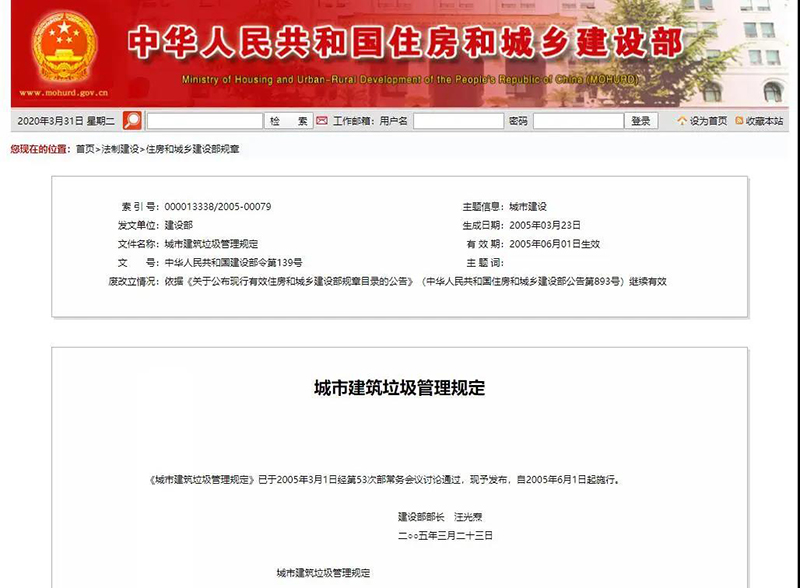800x588 pixels.
Task: Open the 收藏本站 link
Action: point(764,121)
